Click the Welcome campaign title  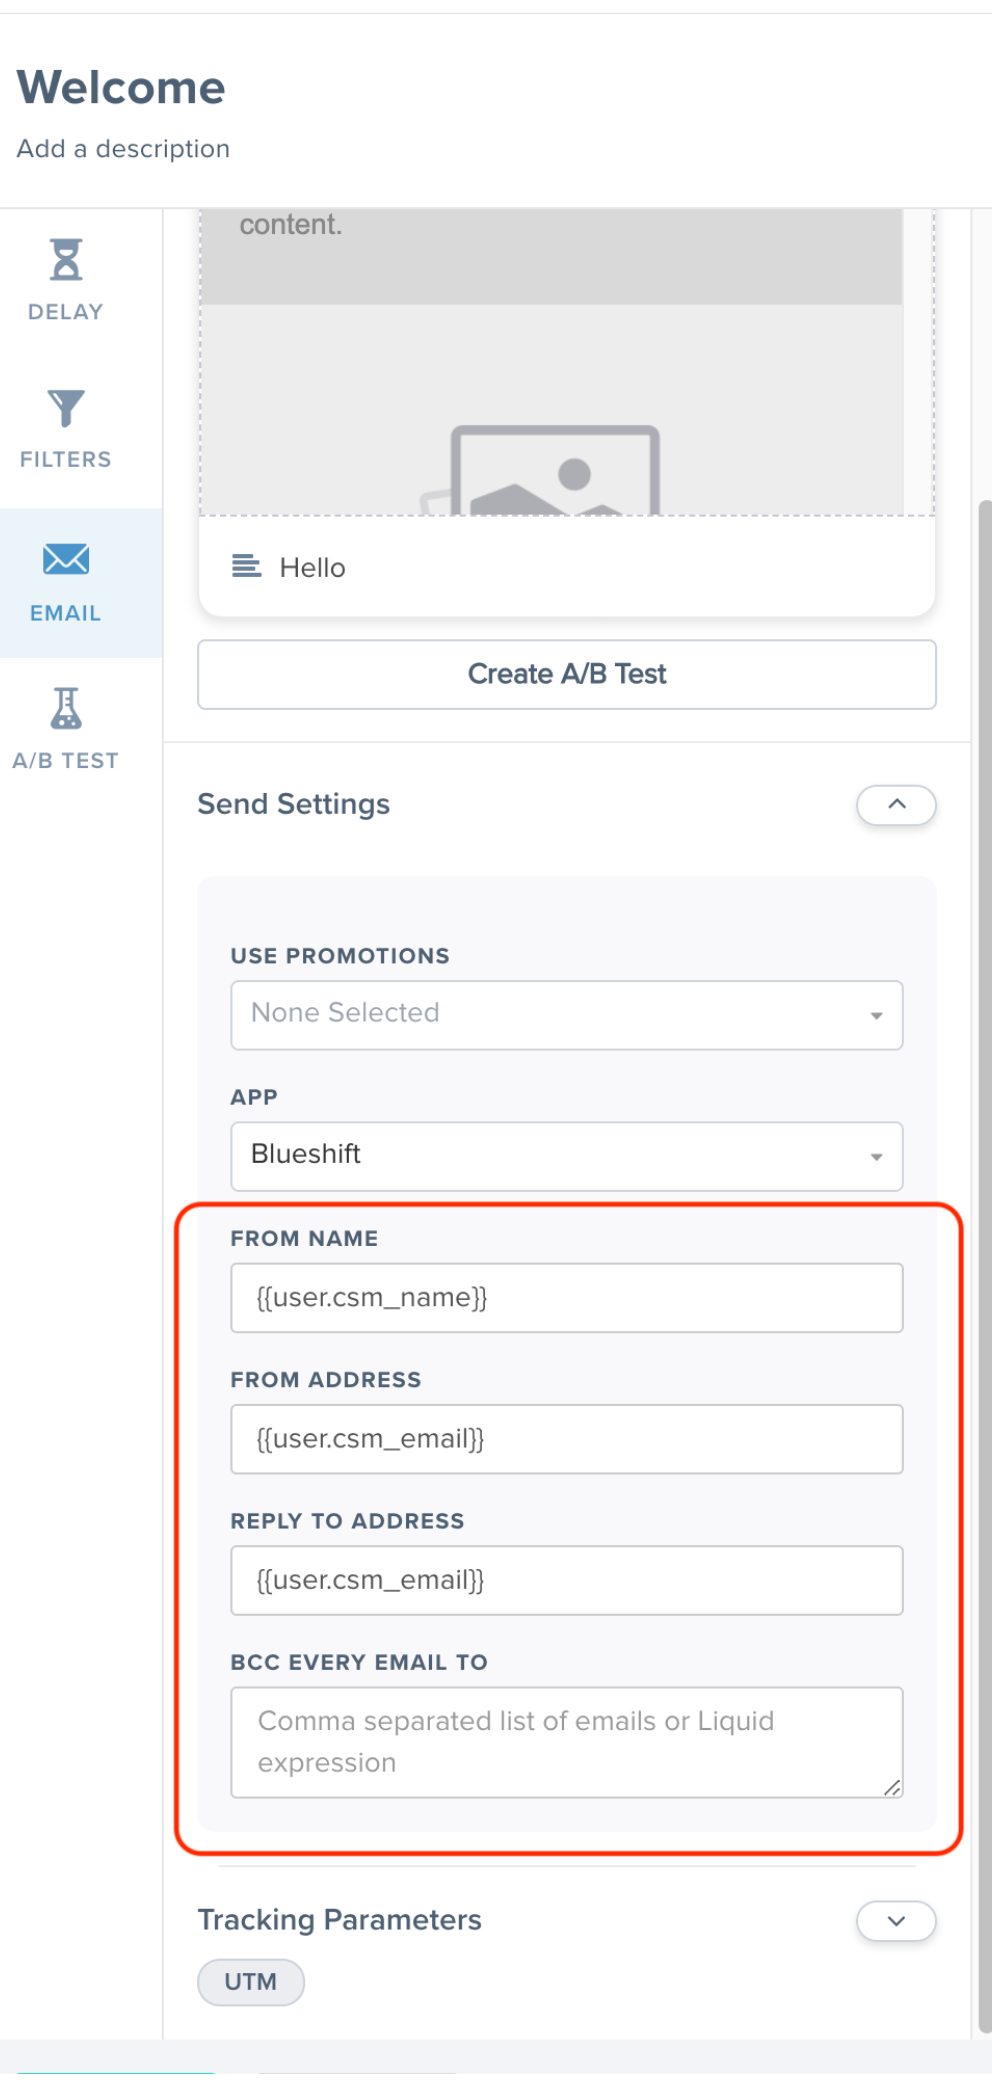pyautogui.click(x=121, y=87)
